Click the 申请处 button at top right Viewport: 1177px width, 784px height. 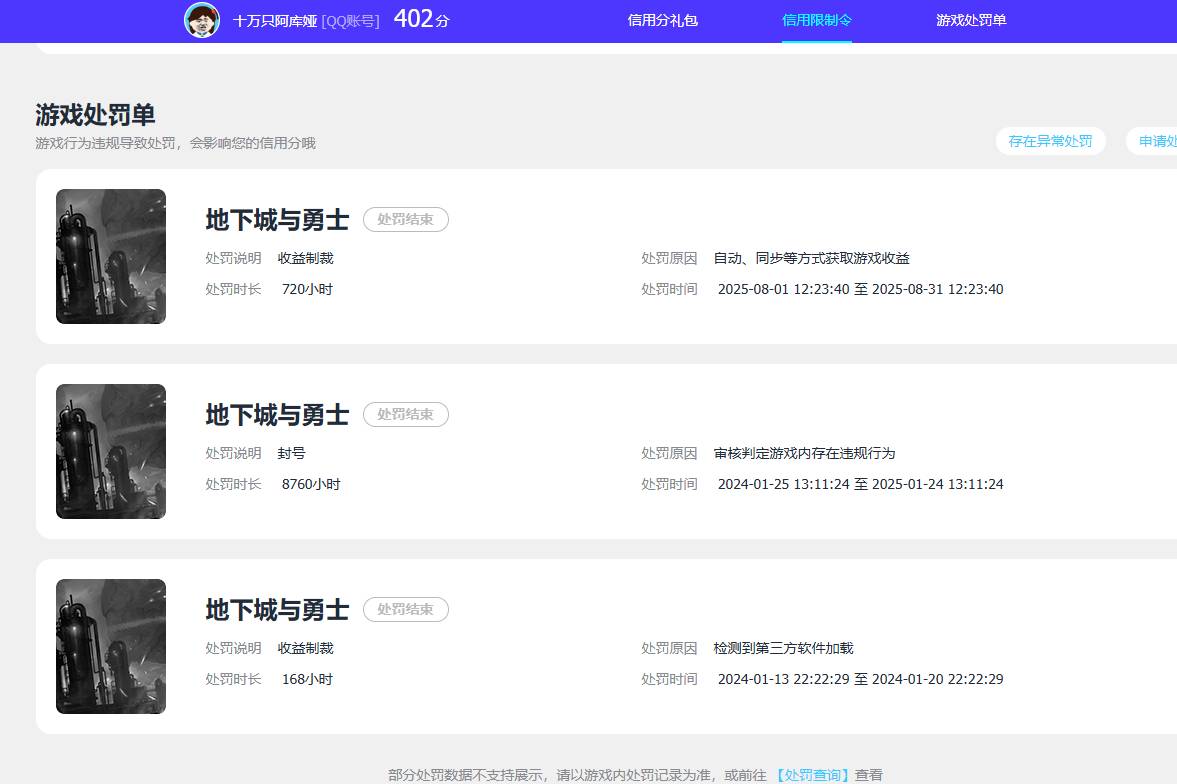[x=1158, y=140]
